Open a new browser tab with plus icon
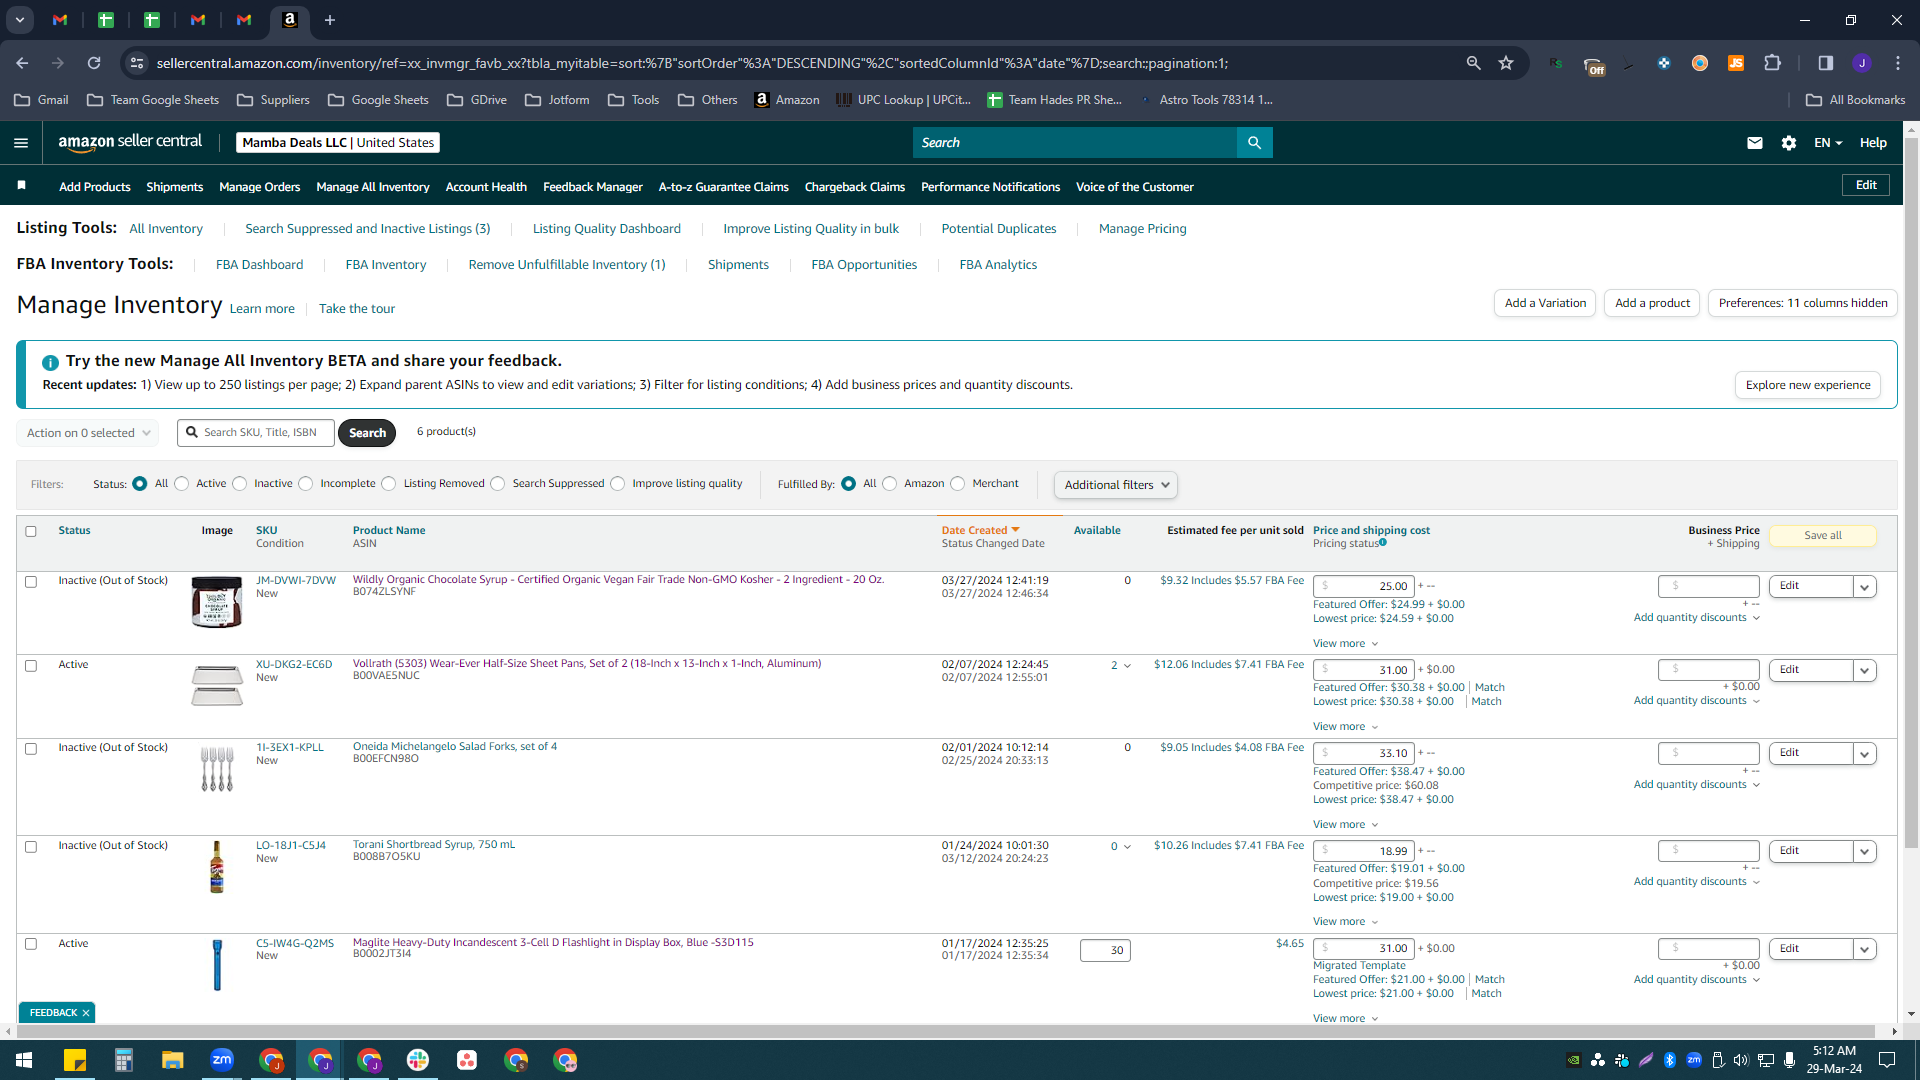 pos(330,20)
